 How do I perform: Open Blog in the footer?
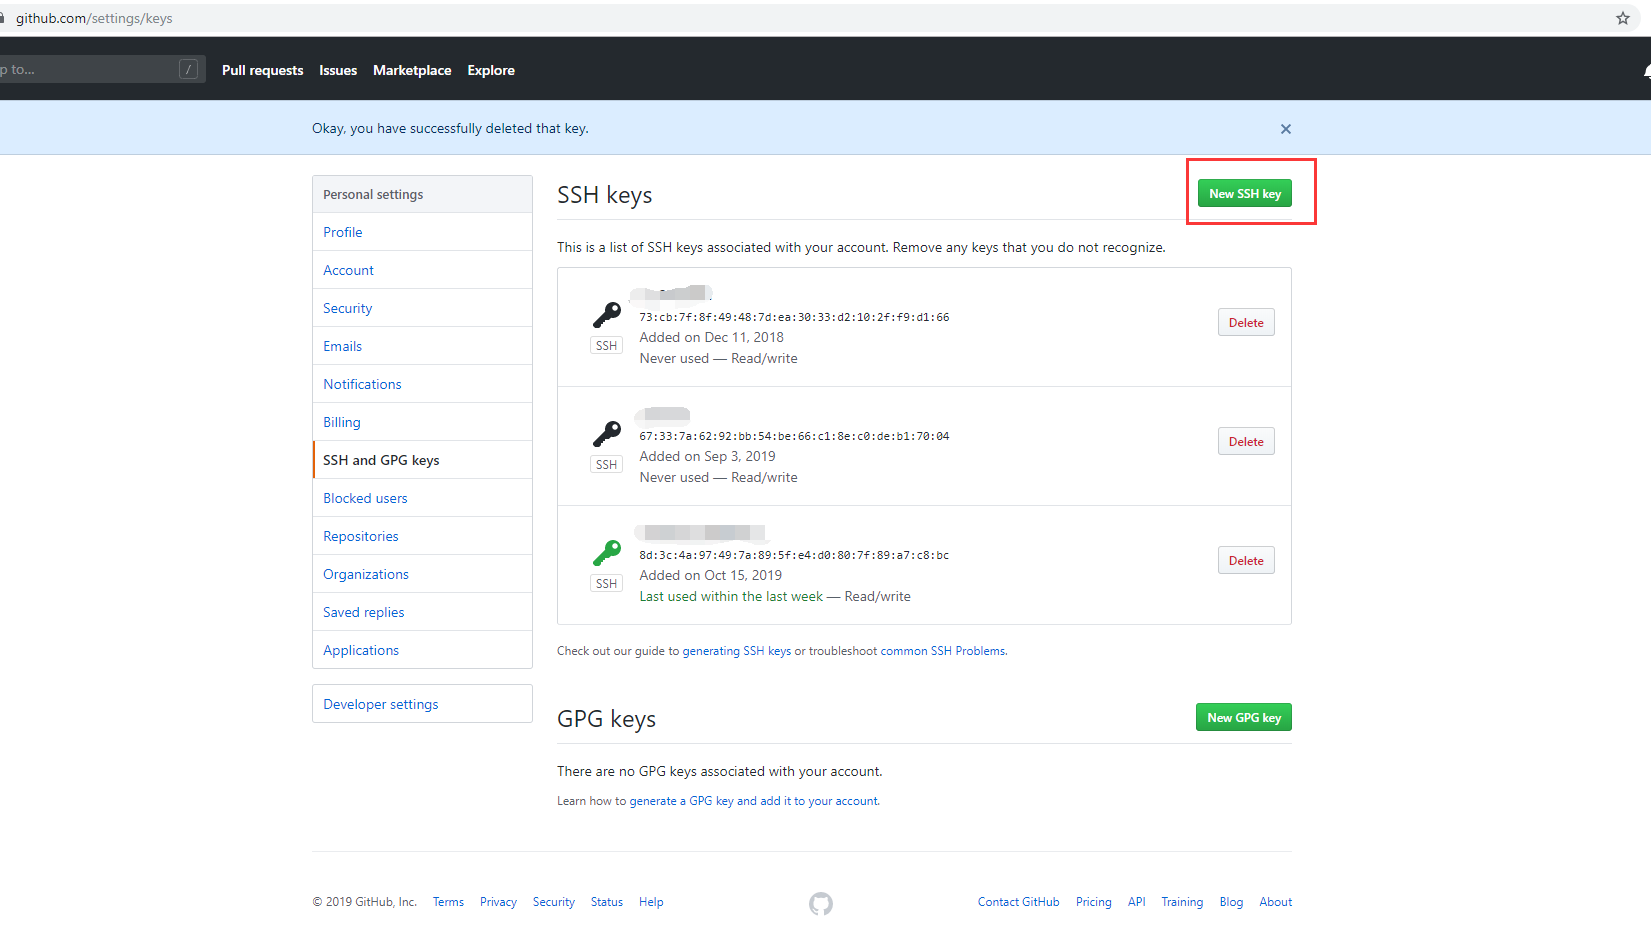point(1231,902)
